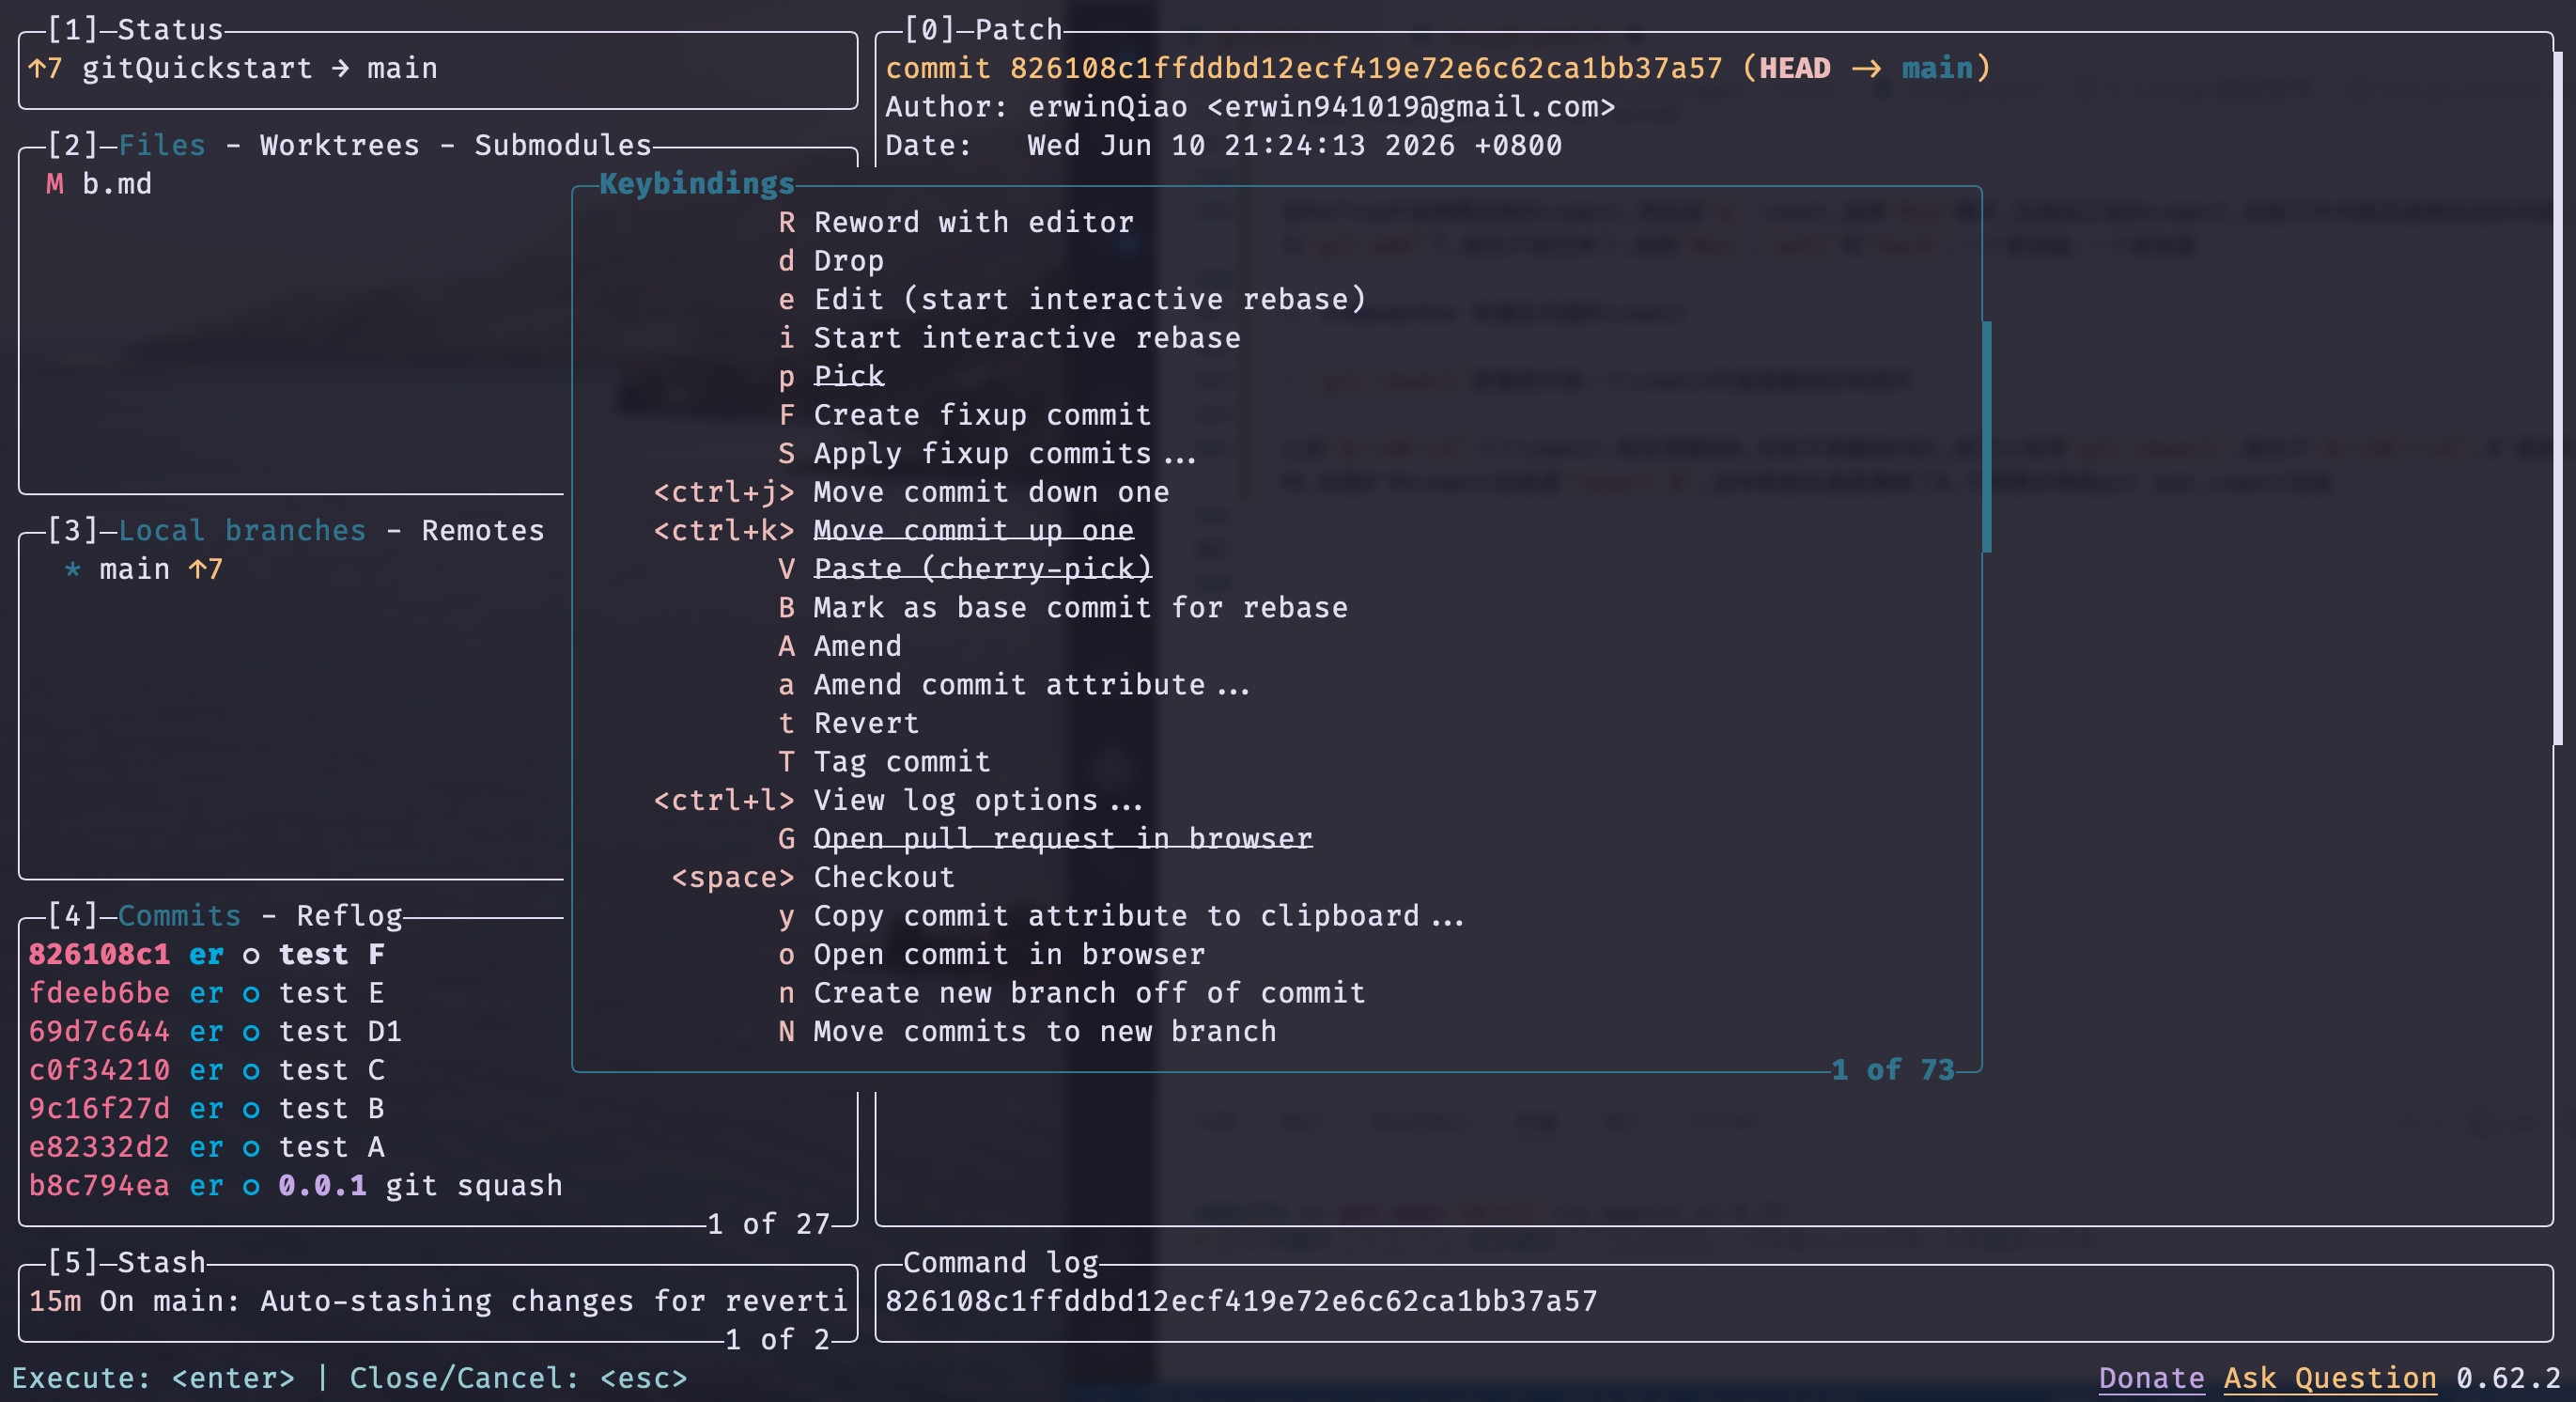Select commit fdeeb6be test E

point(207,993)
